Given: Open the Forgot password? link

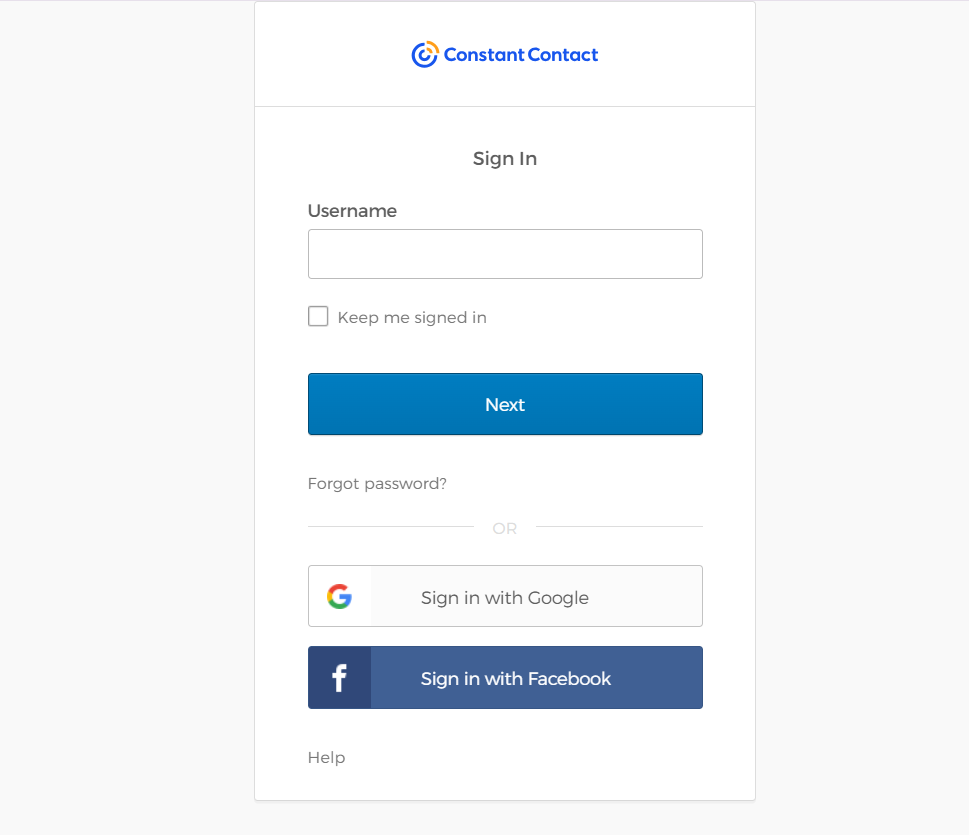Looking at the screenshot, I should [377, 484].
